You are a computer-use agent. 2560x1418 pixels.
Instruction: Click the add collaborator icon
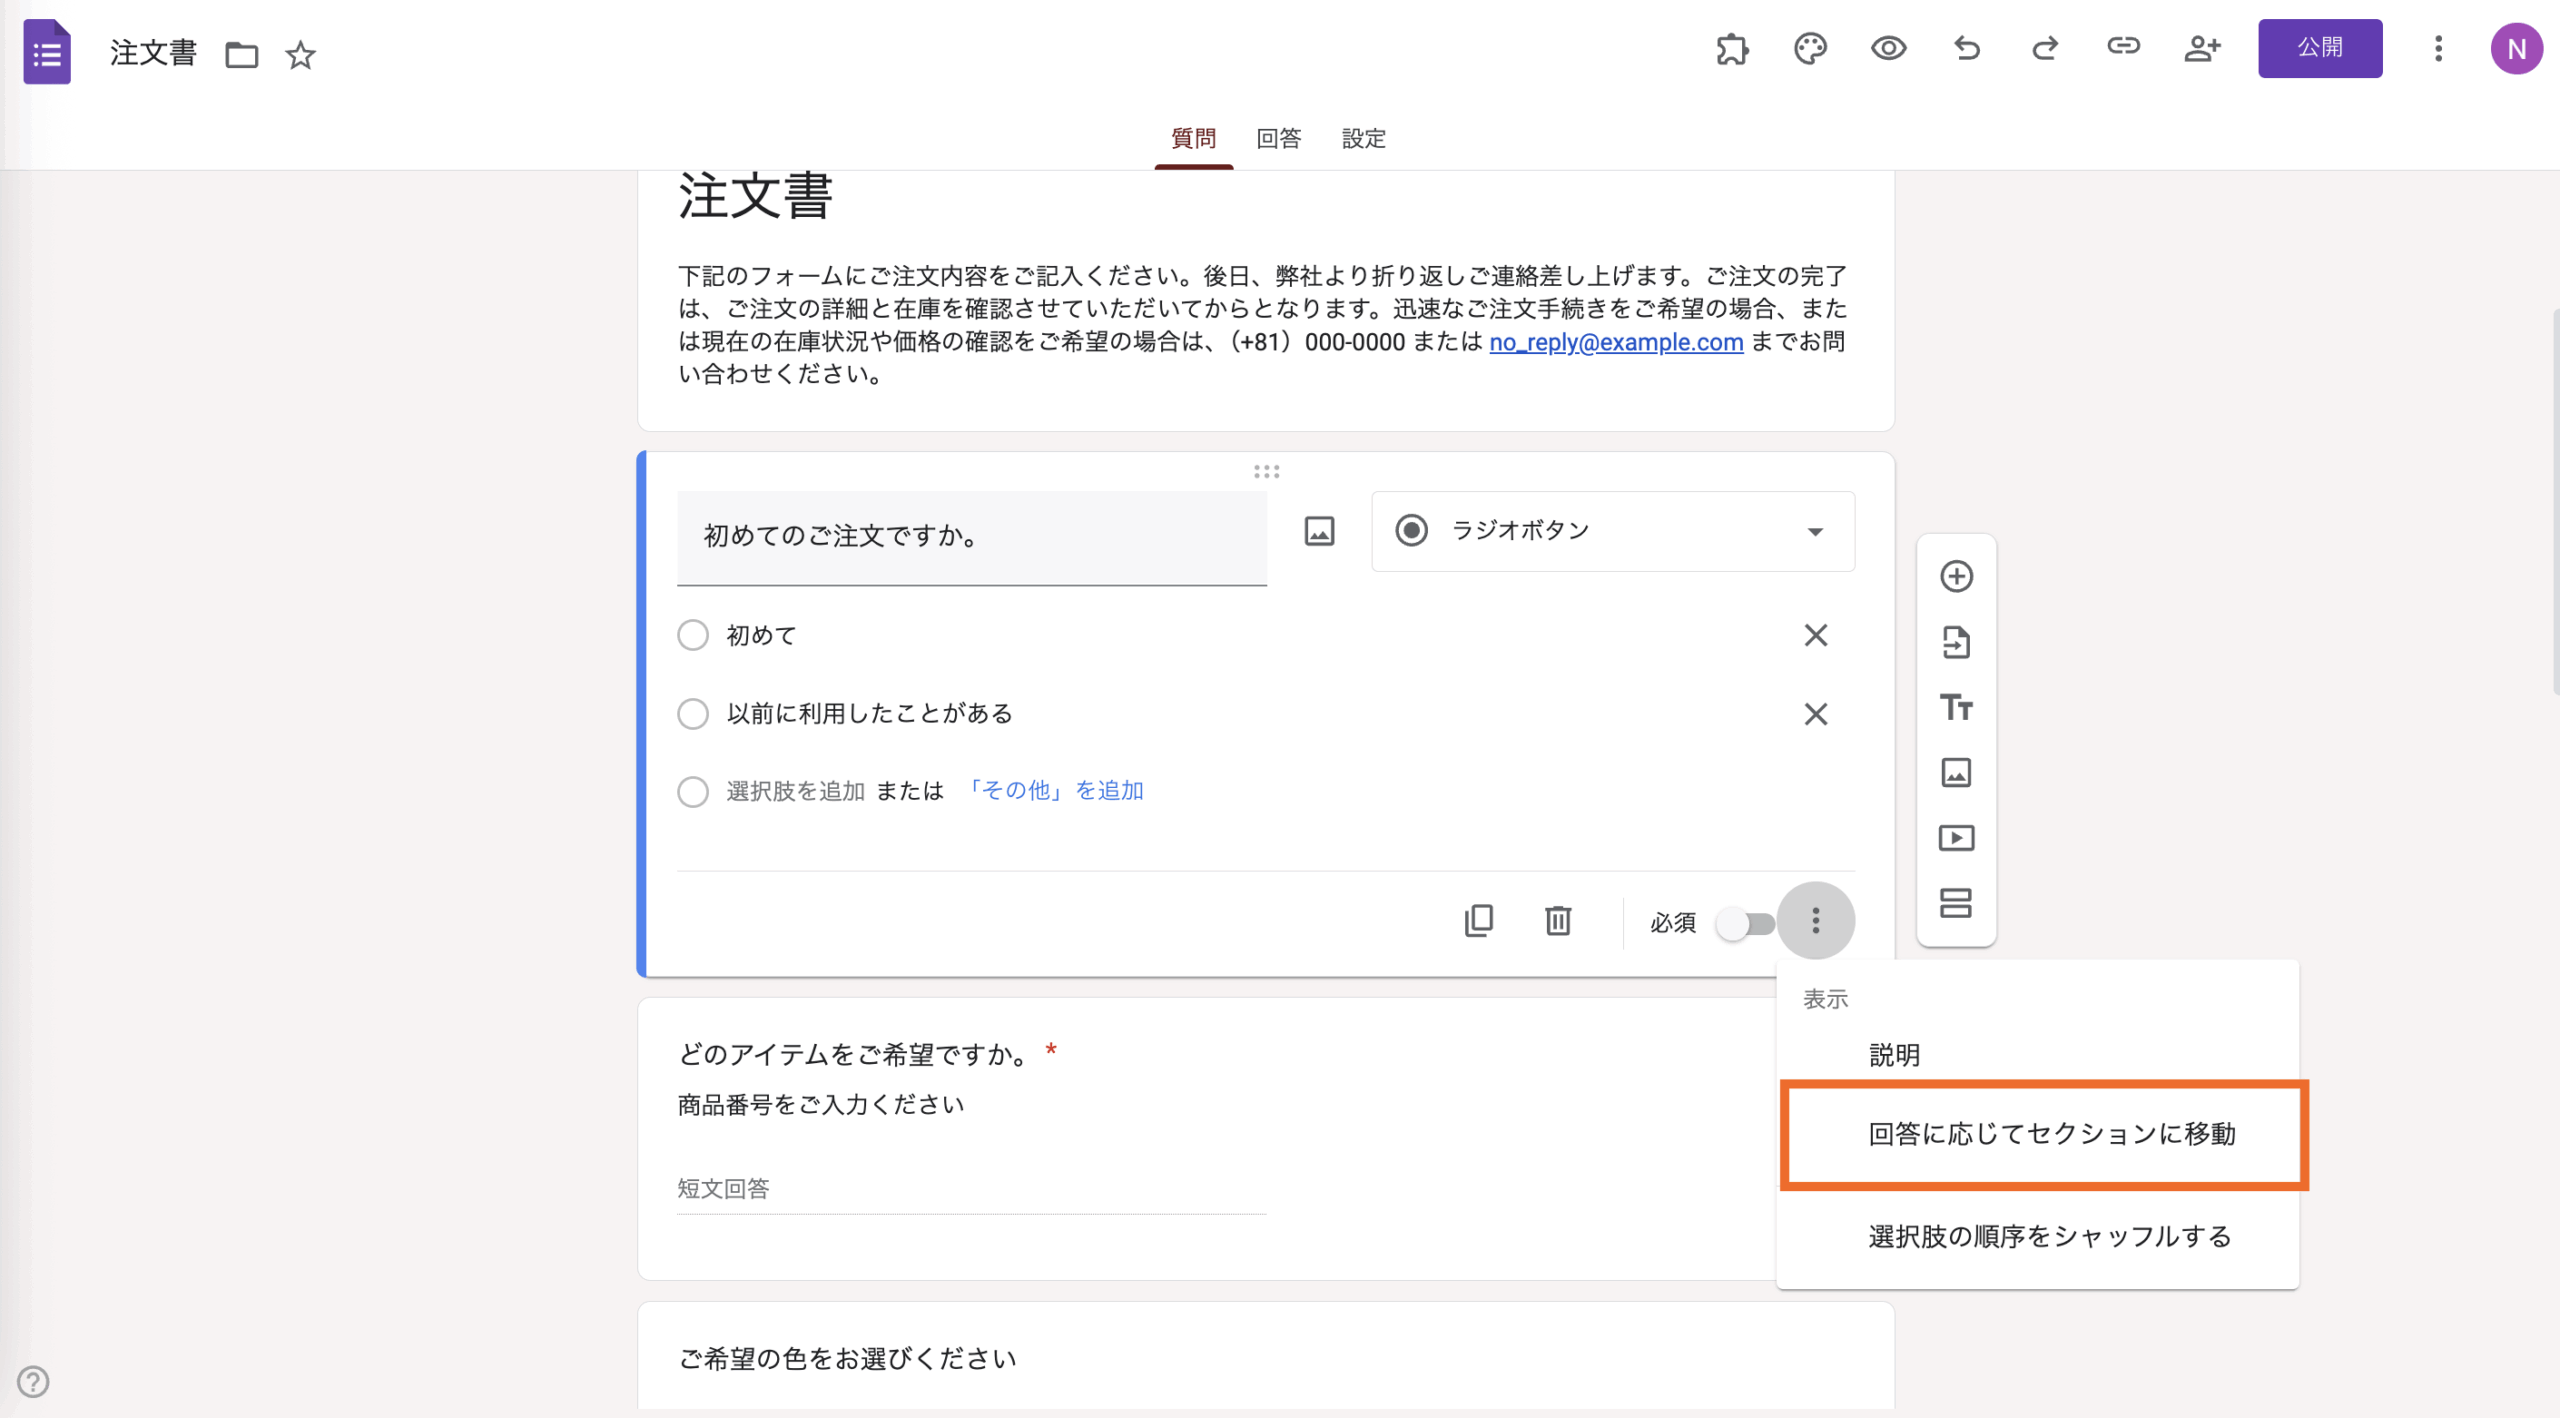tap(2202, 48)
